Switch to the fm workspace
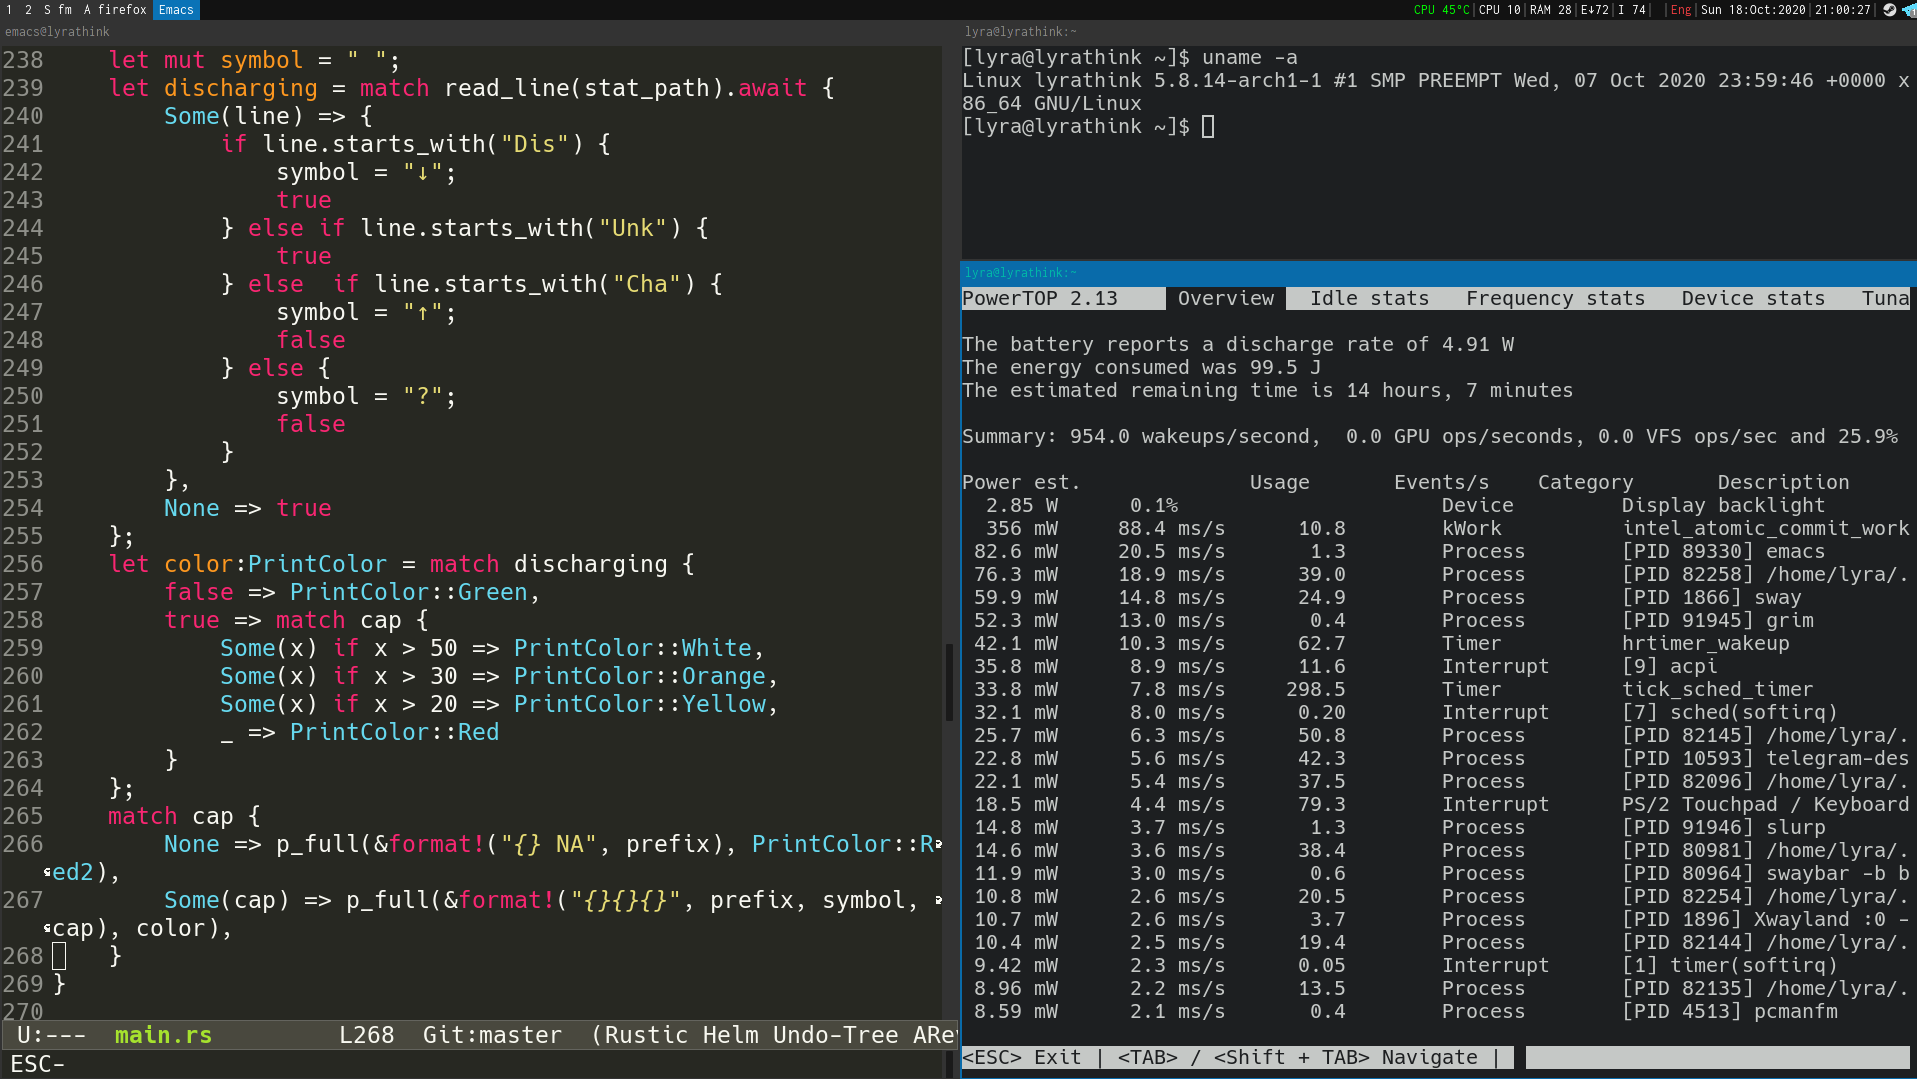Image resolution: width=1917 pixels, height=1079 pixels. [65, 9]
